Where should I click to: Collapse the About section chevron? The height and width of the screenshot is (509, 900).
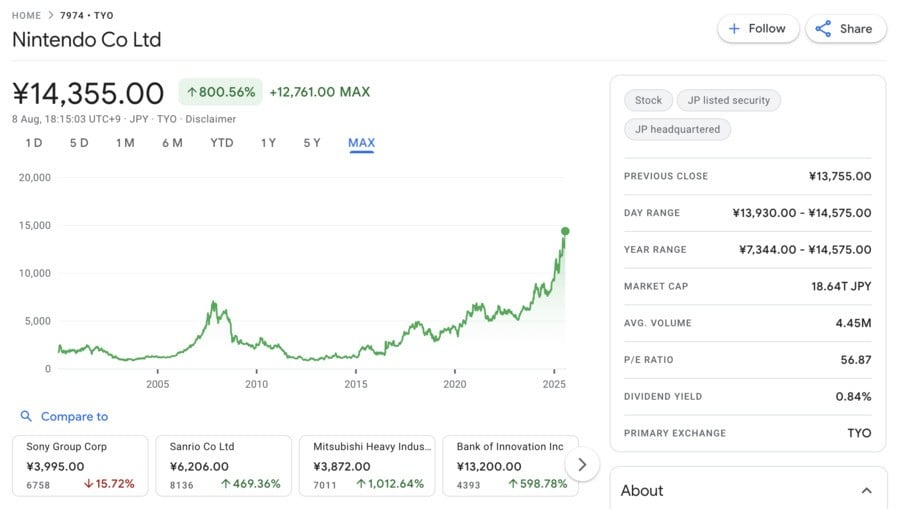point(866,490)
